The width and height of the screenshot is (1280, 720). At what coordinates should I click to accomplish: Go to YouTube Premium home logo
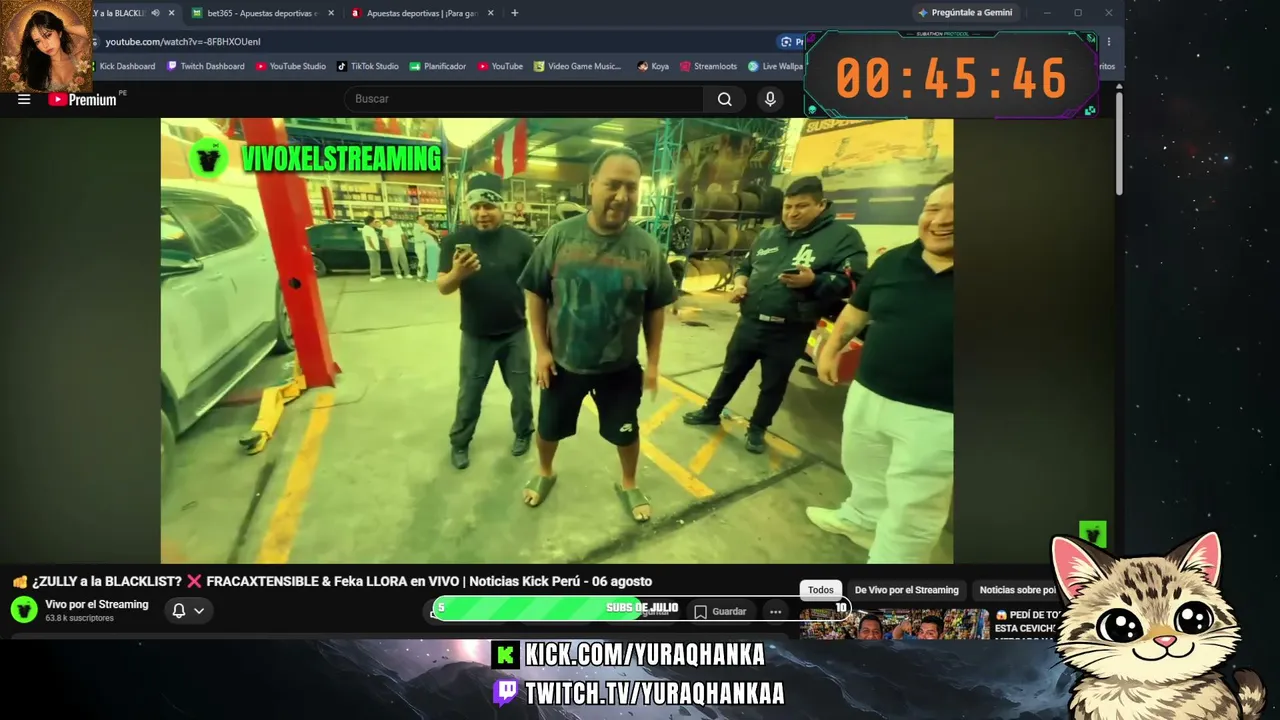click(x=83, y=99)
